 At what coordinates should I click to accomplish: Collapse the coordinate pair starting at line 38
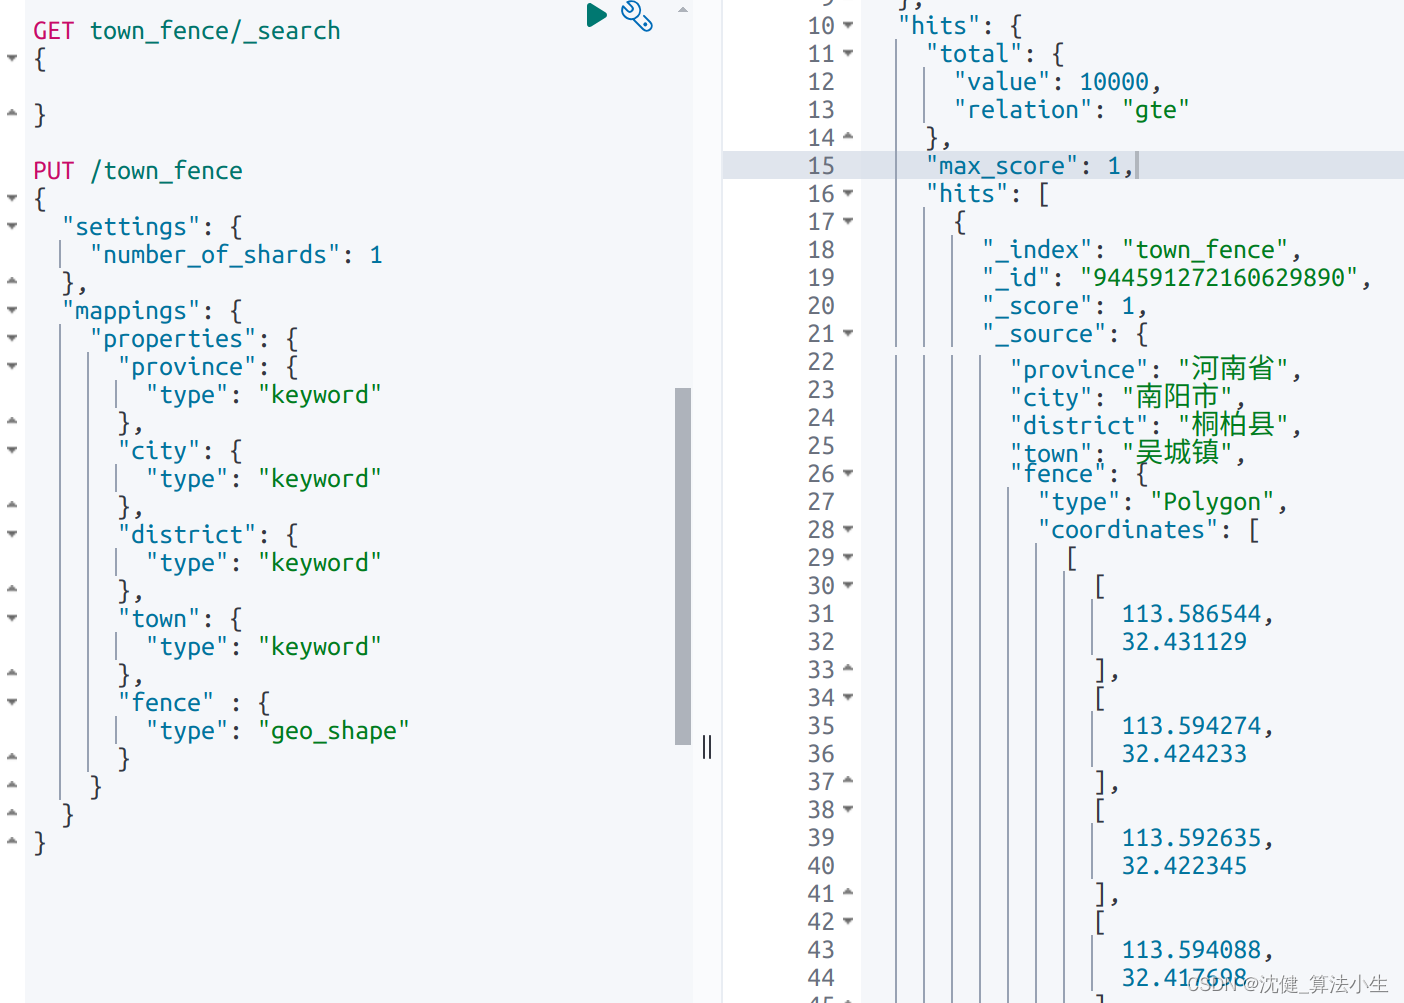click(x=848, y=810)
